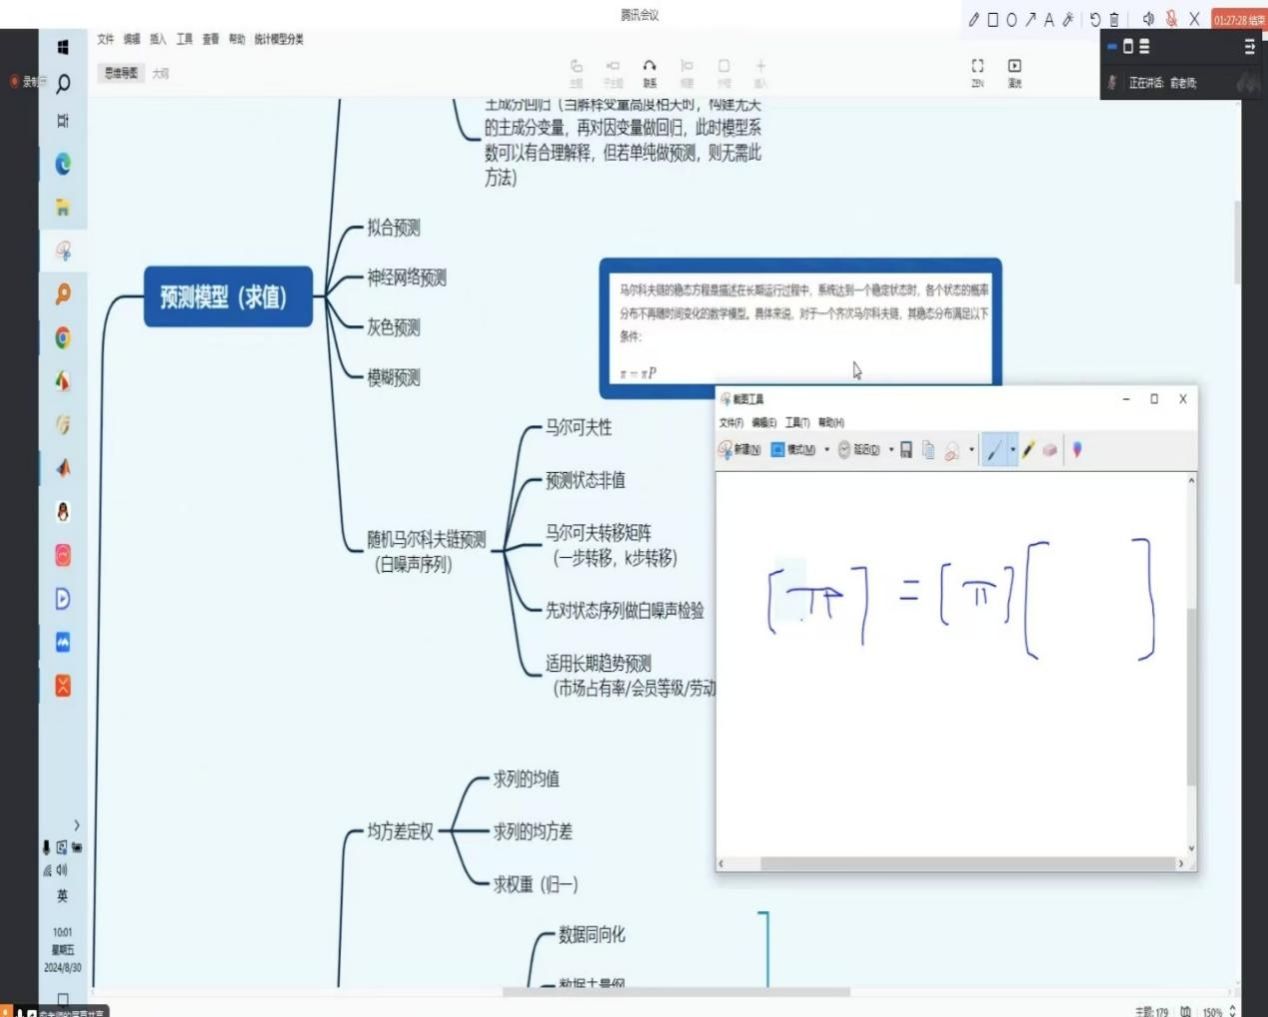Viewport: 1268px width, 1017px height.
Task: Expand the delay dropdown arrow
Action: pos(891,450)
